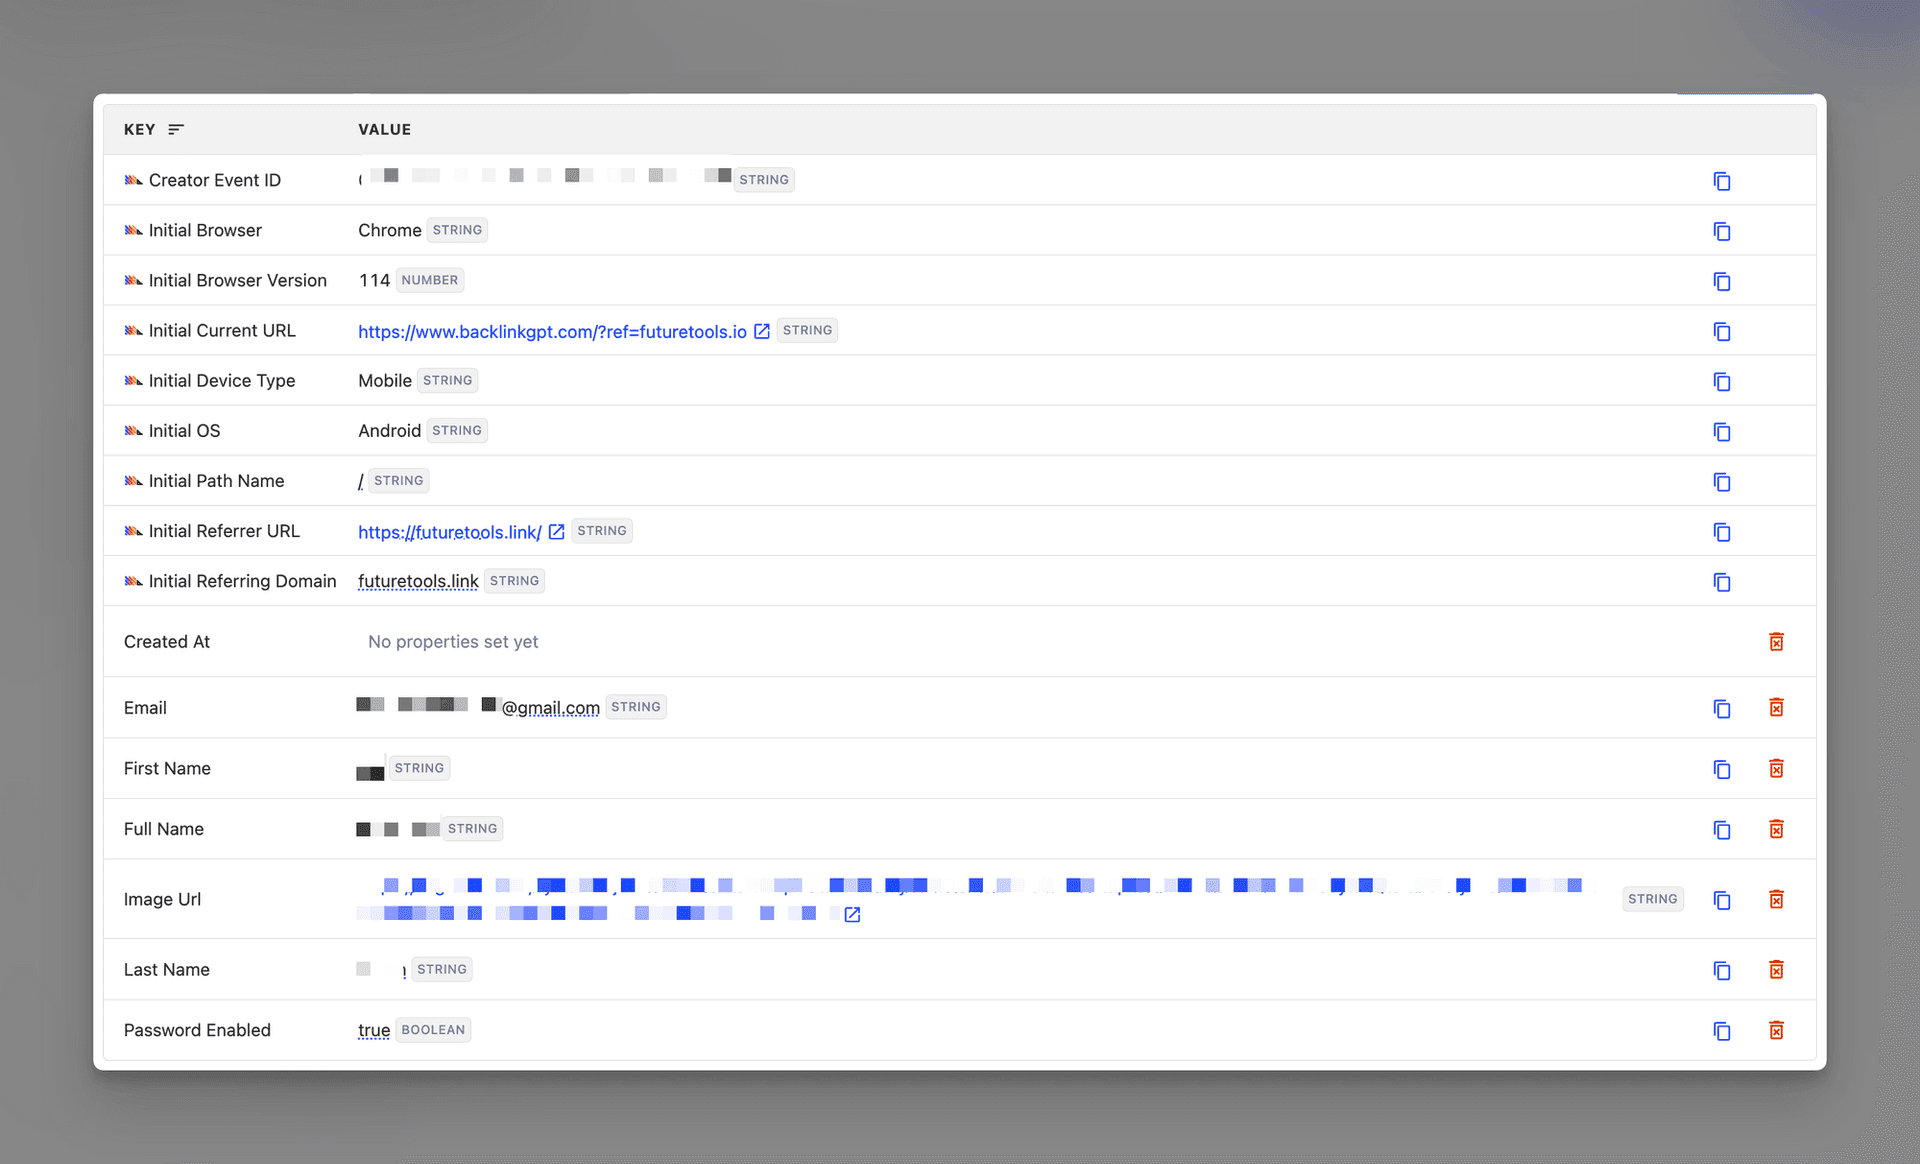Copy the Initial Current URL value
The height and width of the screenshot is (1164, 1920).
click(1721, 331)
